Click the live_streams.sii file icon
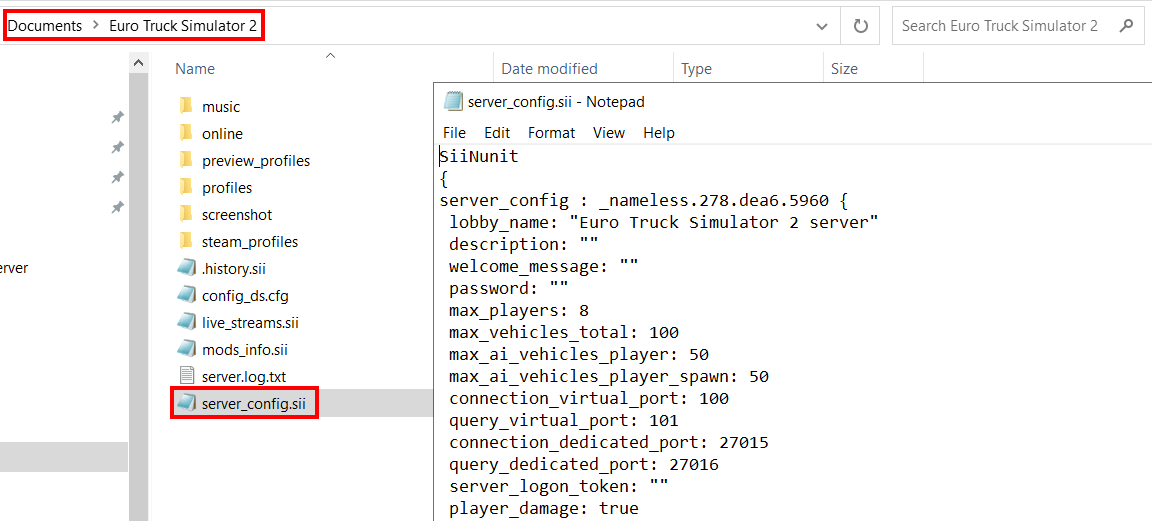Image resolution: width=1152 pixels, height=521 pixels. point(187,322)
